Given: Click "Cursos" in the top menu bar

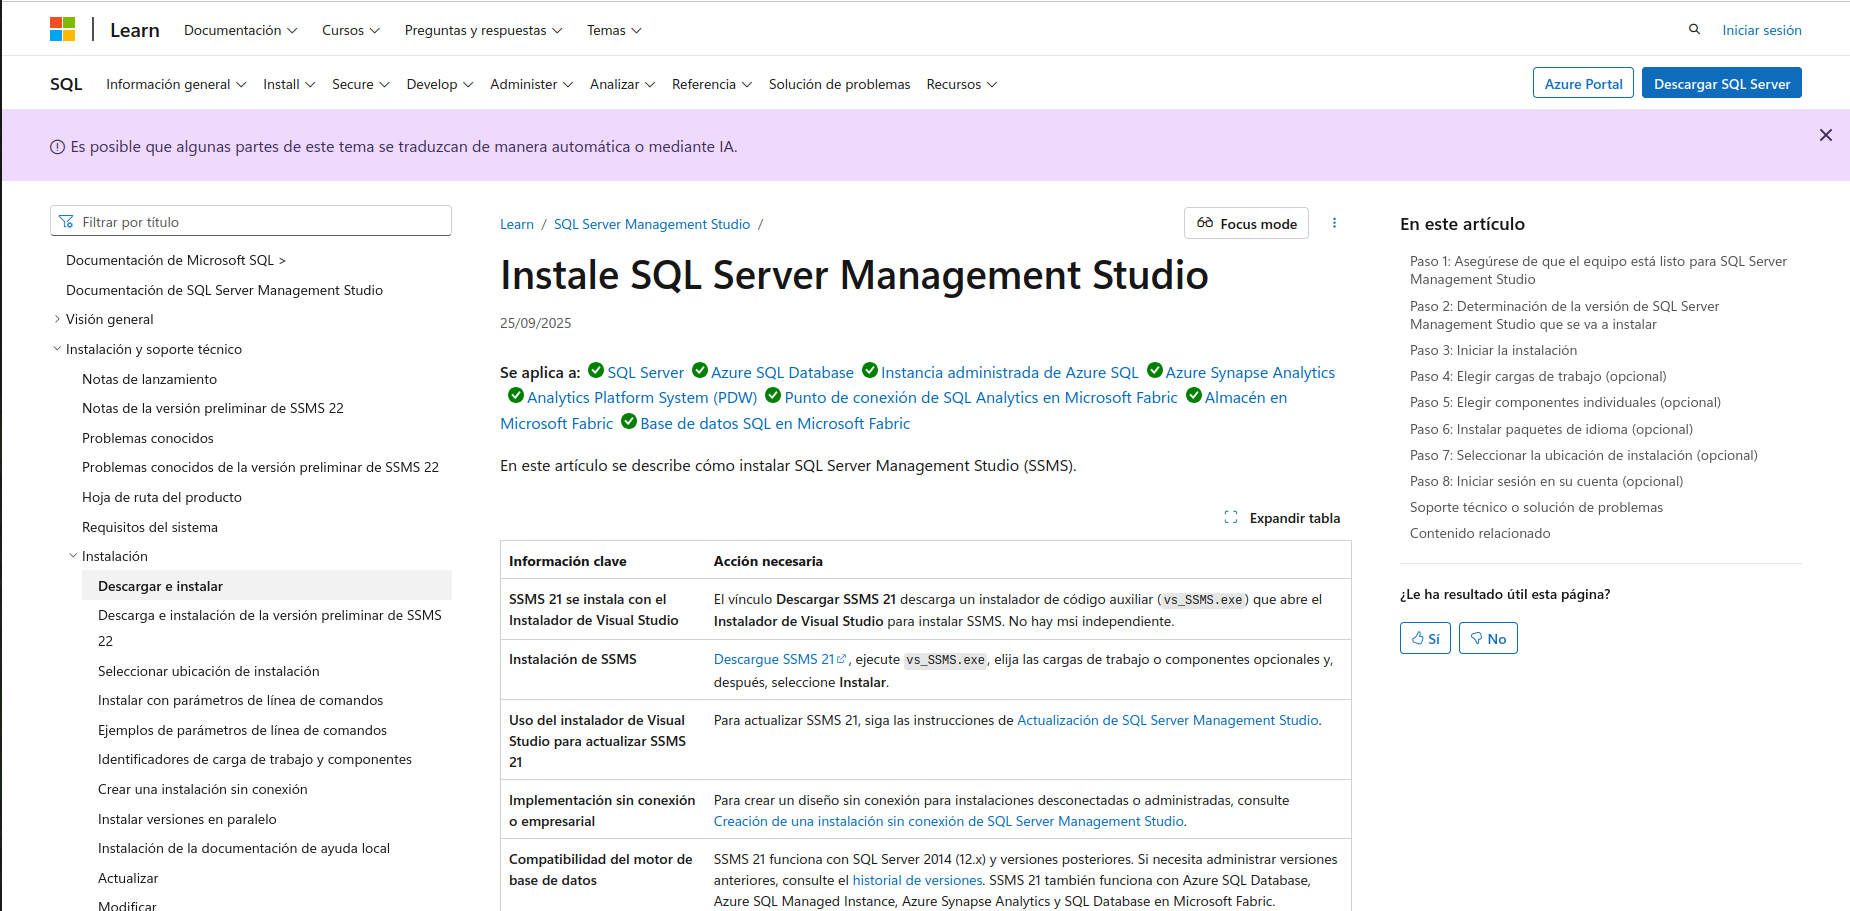Looking at the screenshot, I should point(349,30).
